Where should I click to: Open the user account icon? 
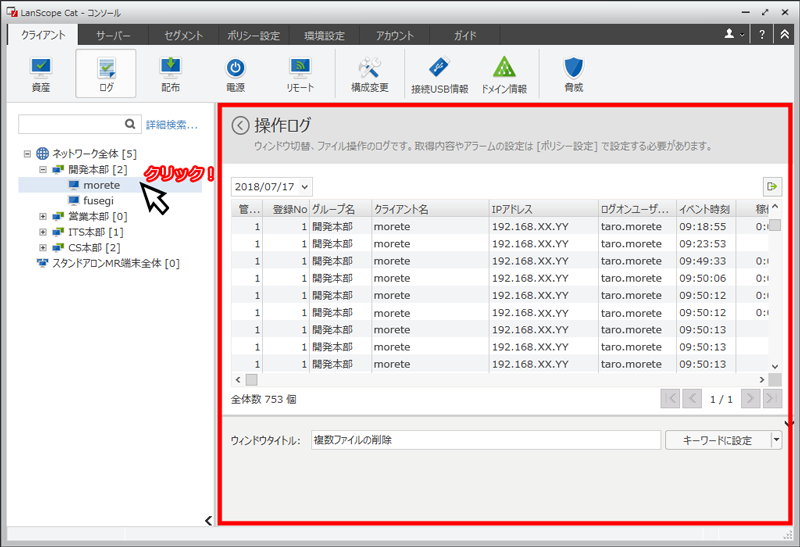pyautogui.click(x=729, y=34)
